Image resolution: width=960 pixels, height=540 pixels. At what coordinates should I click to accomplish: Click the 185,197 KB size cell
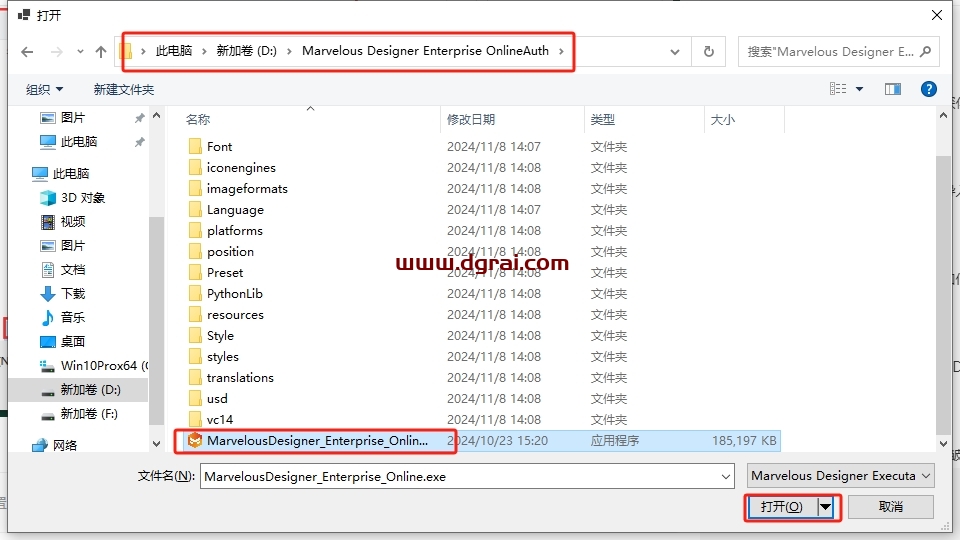[x=743, y=441]
